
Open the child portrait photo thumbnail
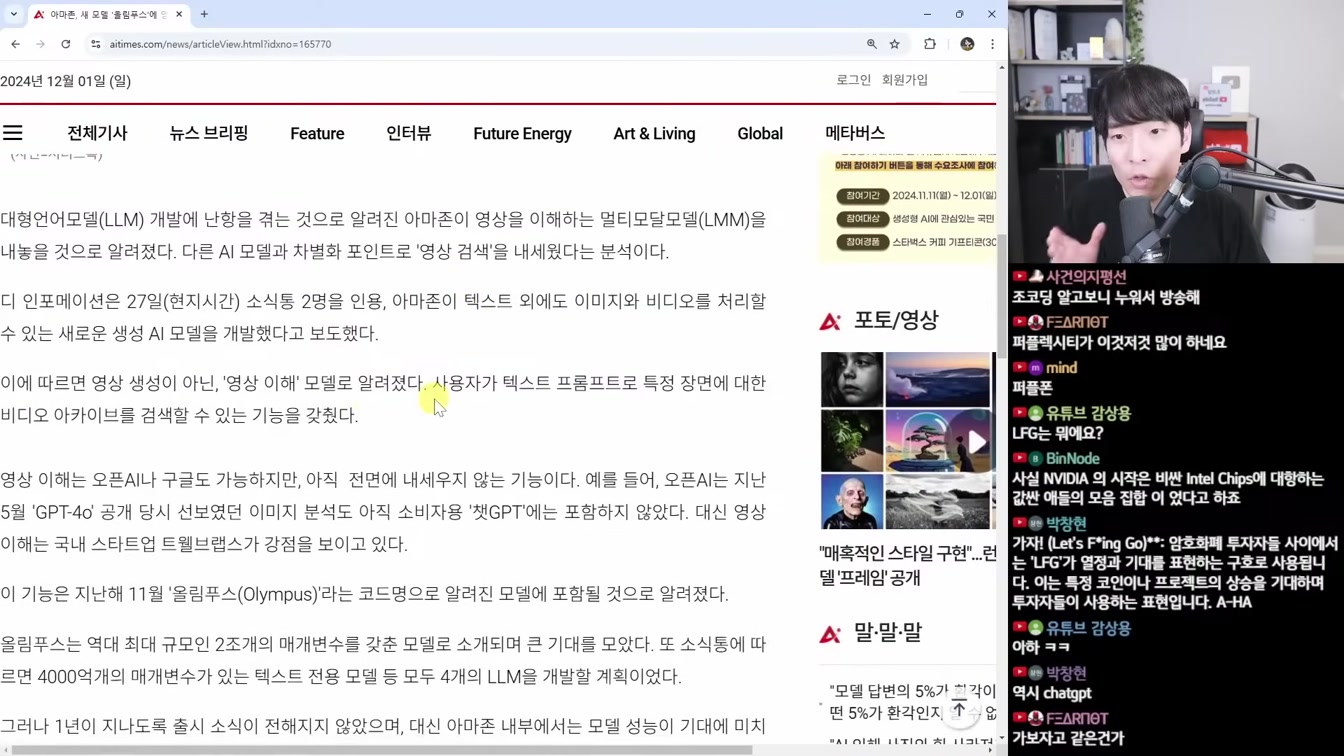[852, 380]
